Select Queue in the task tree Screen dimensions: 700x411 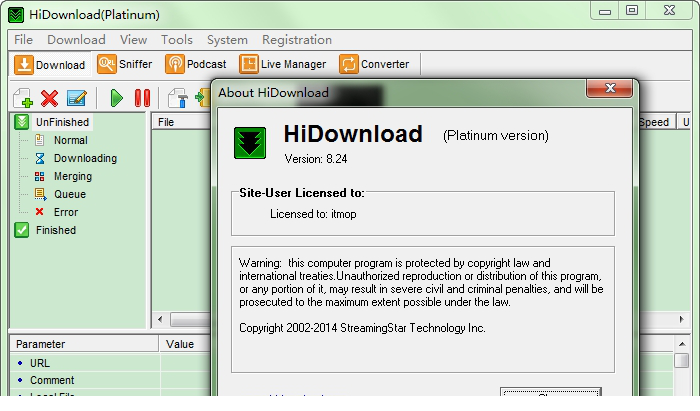(x=70, y=194)
